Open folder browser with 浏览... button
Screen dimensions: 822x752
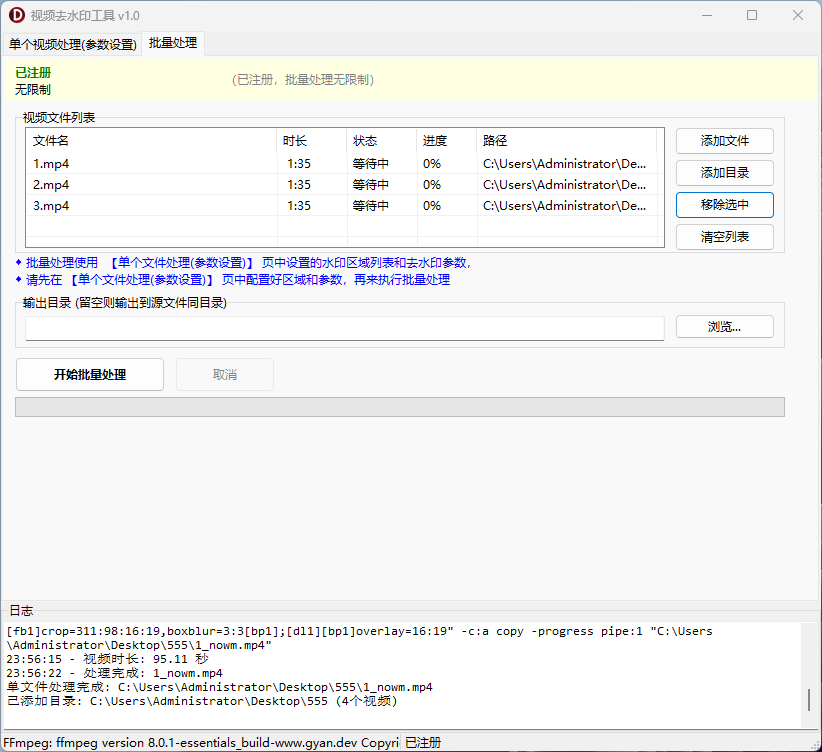click(724, 327)
